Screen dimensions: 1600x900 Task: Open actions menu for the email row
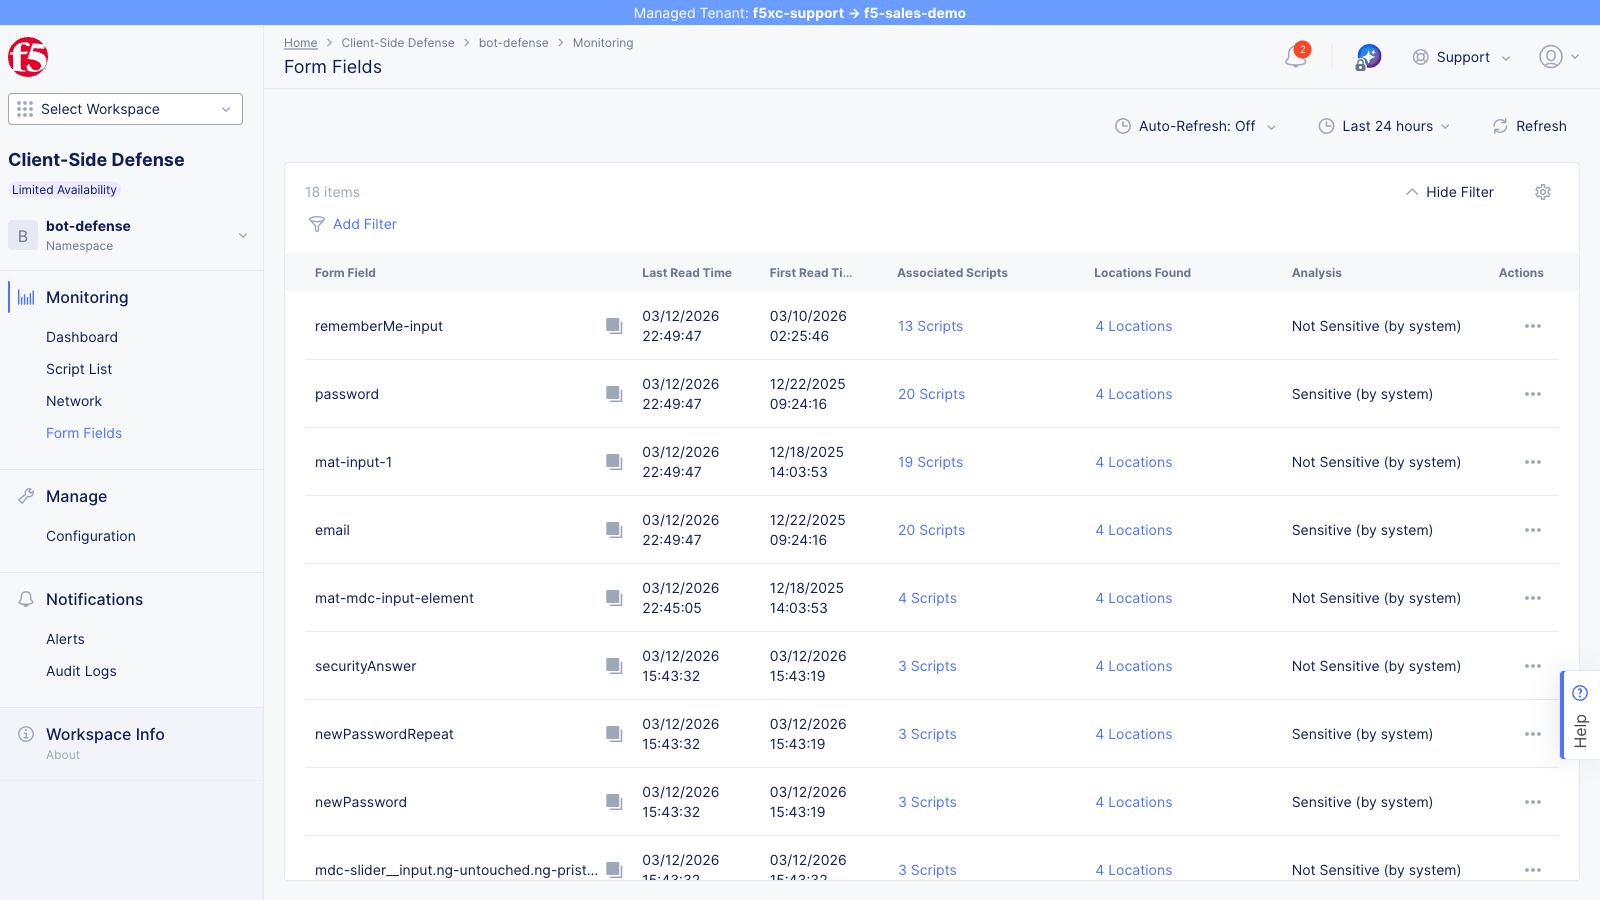click(x=1532, y=530)
